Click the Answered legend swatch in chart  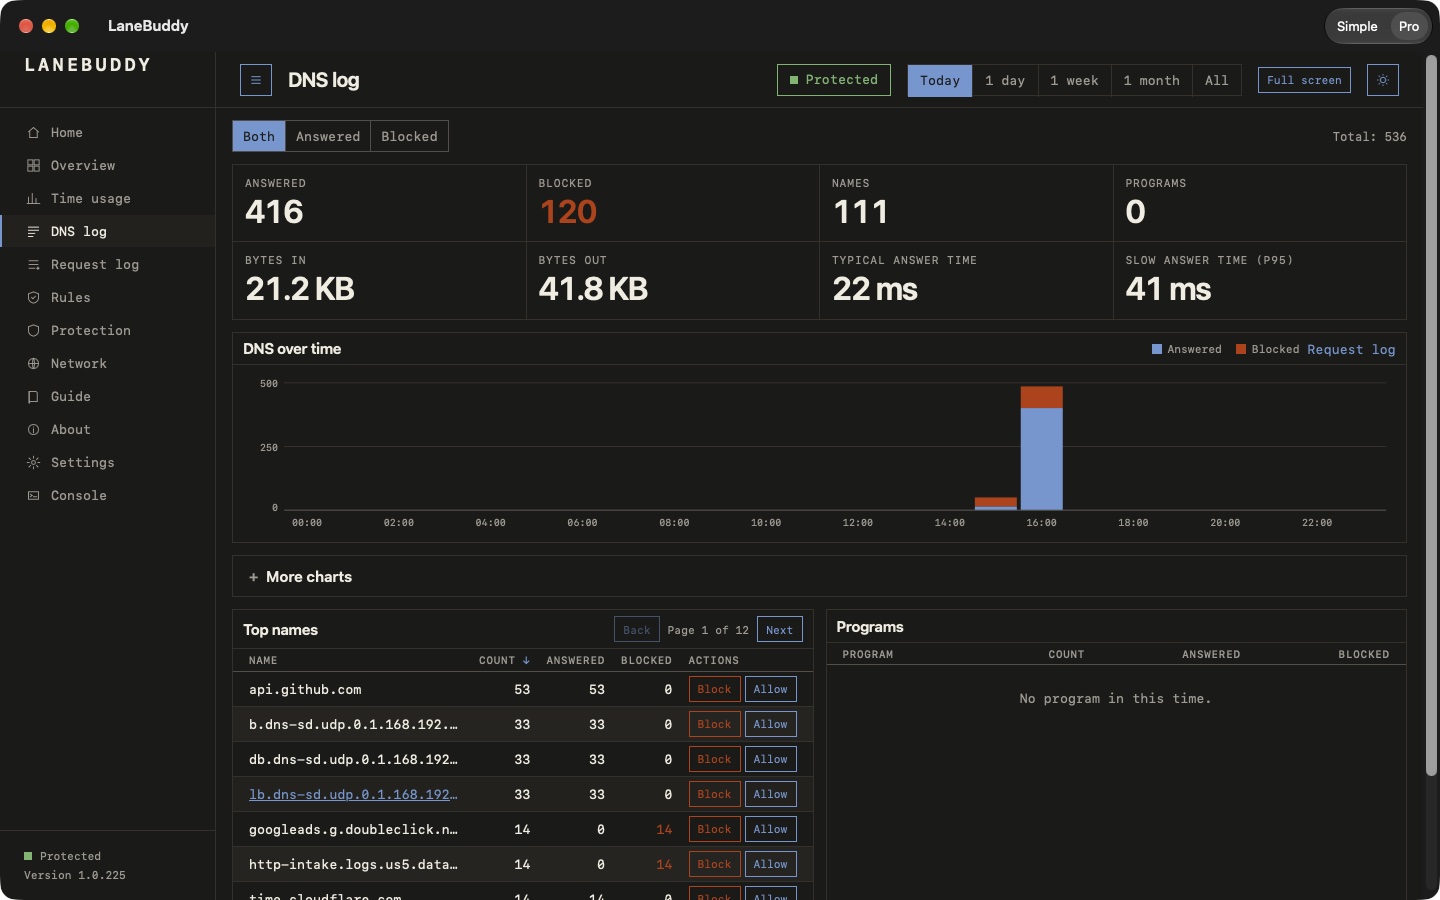(1157, 349)
